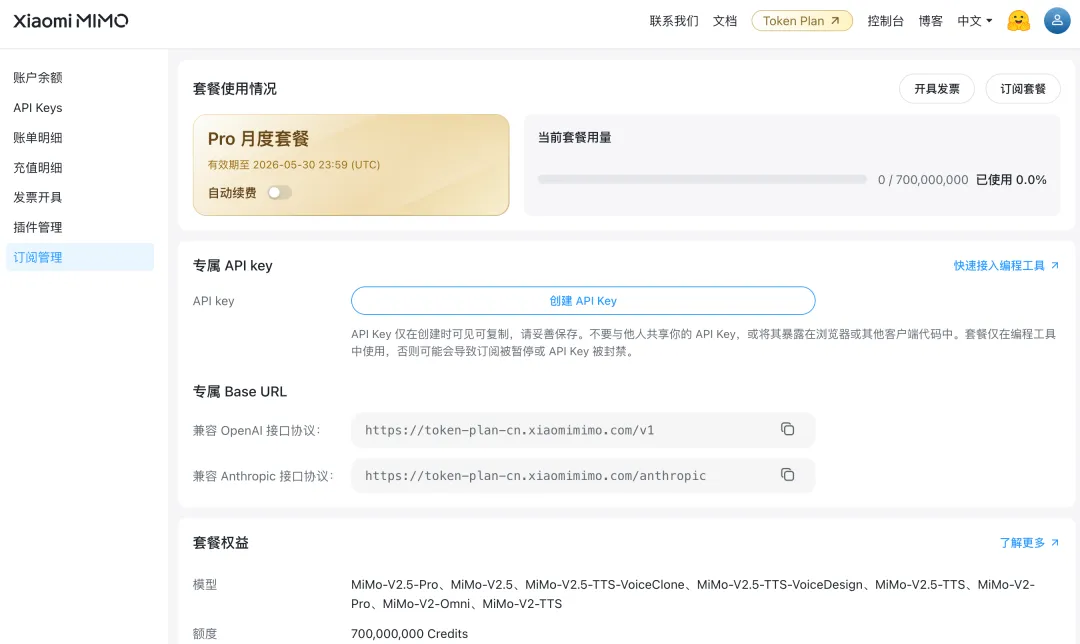Open the Token Plan link in header
Screen dimensions: 1080x644
tap(801, 20)
